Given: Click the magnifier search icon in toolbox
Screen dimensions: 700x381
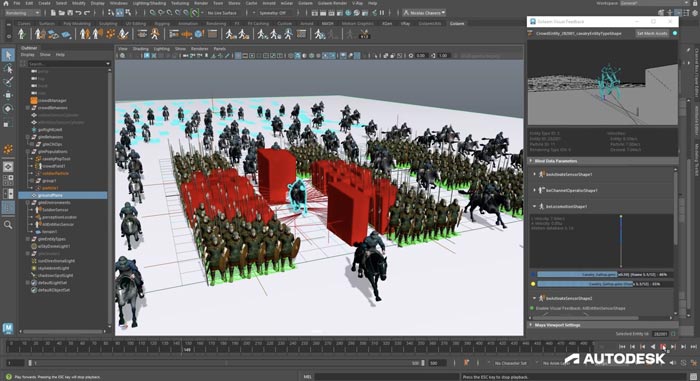Looking at the screenshot, I should point(8,225).
